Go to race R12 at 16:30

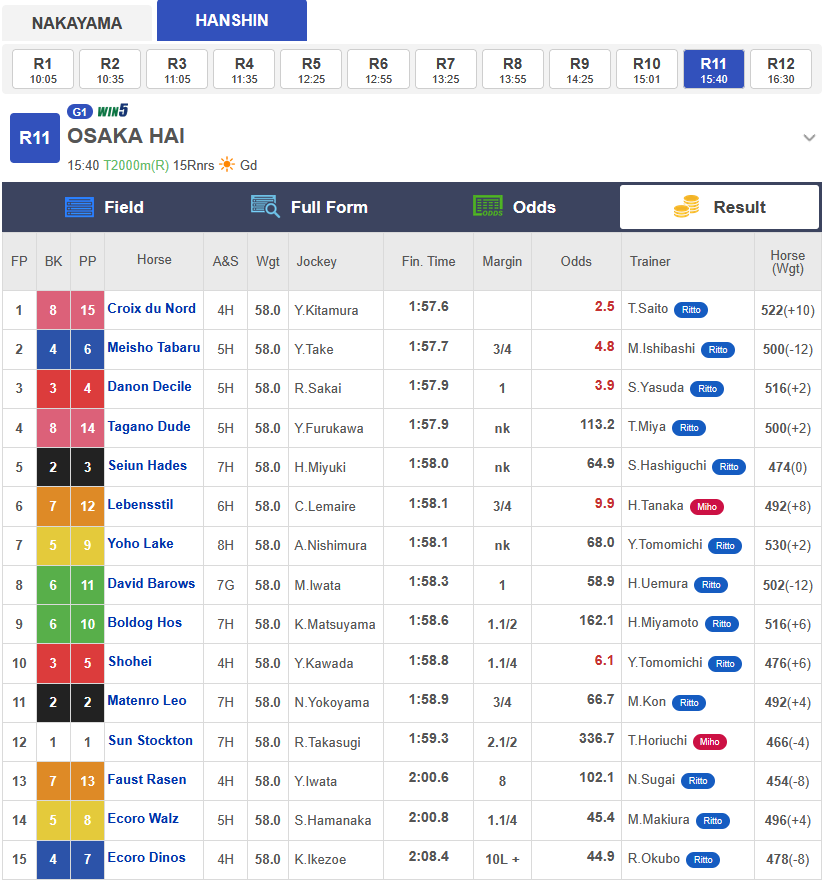pyautogui.click(x=781, y=70)
